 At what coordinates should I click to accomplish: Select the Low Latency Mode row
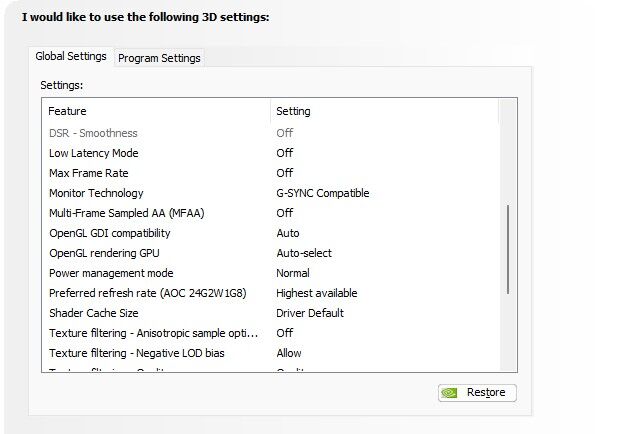271,153
